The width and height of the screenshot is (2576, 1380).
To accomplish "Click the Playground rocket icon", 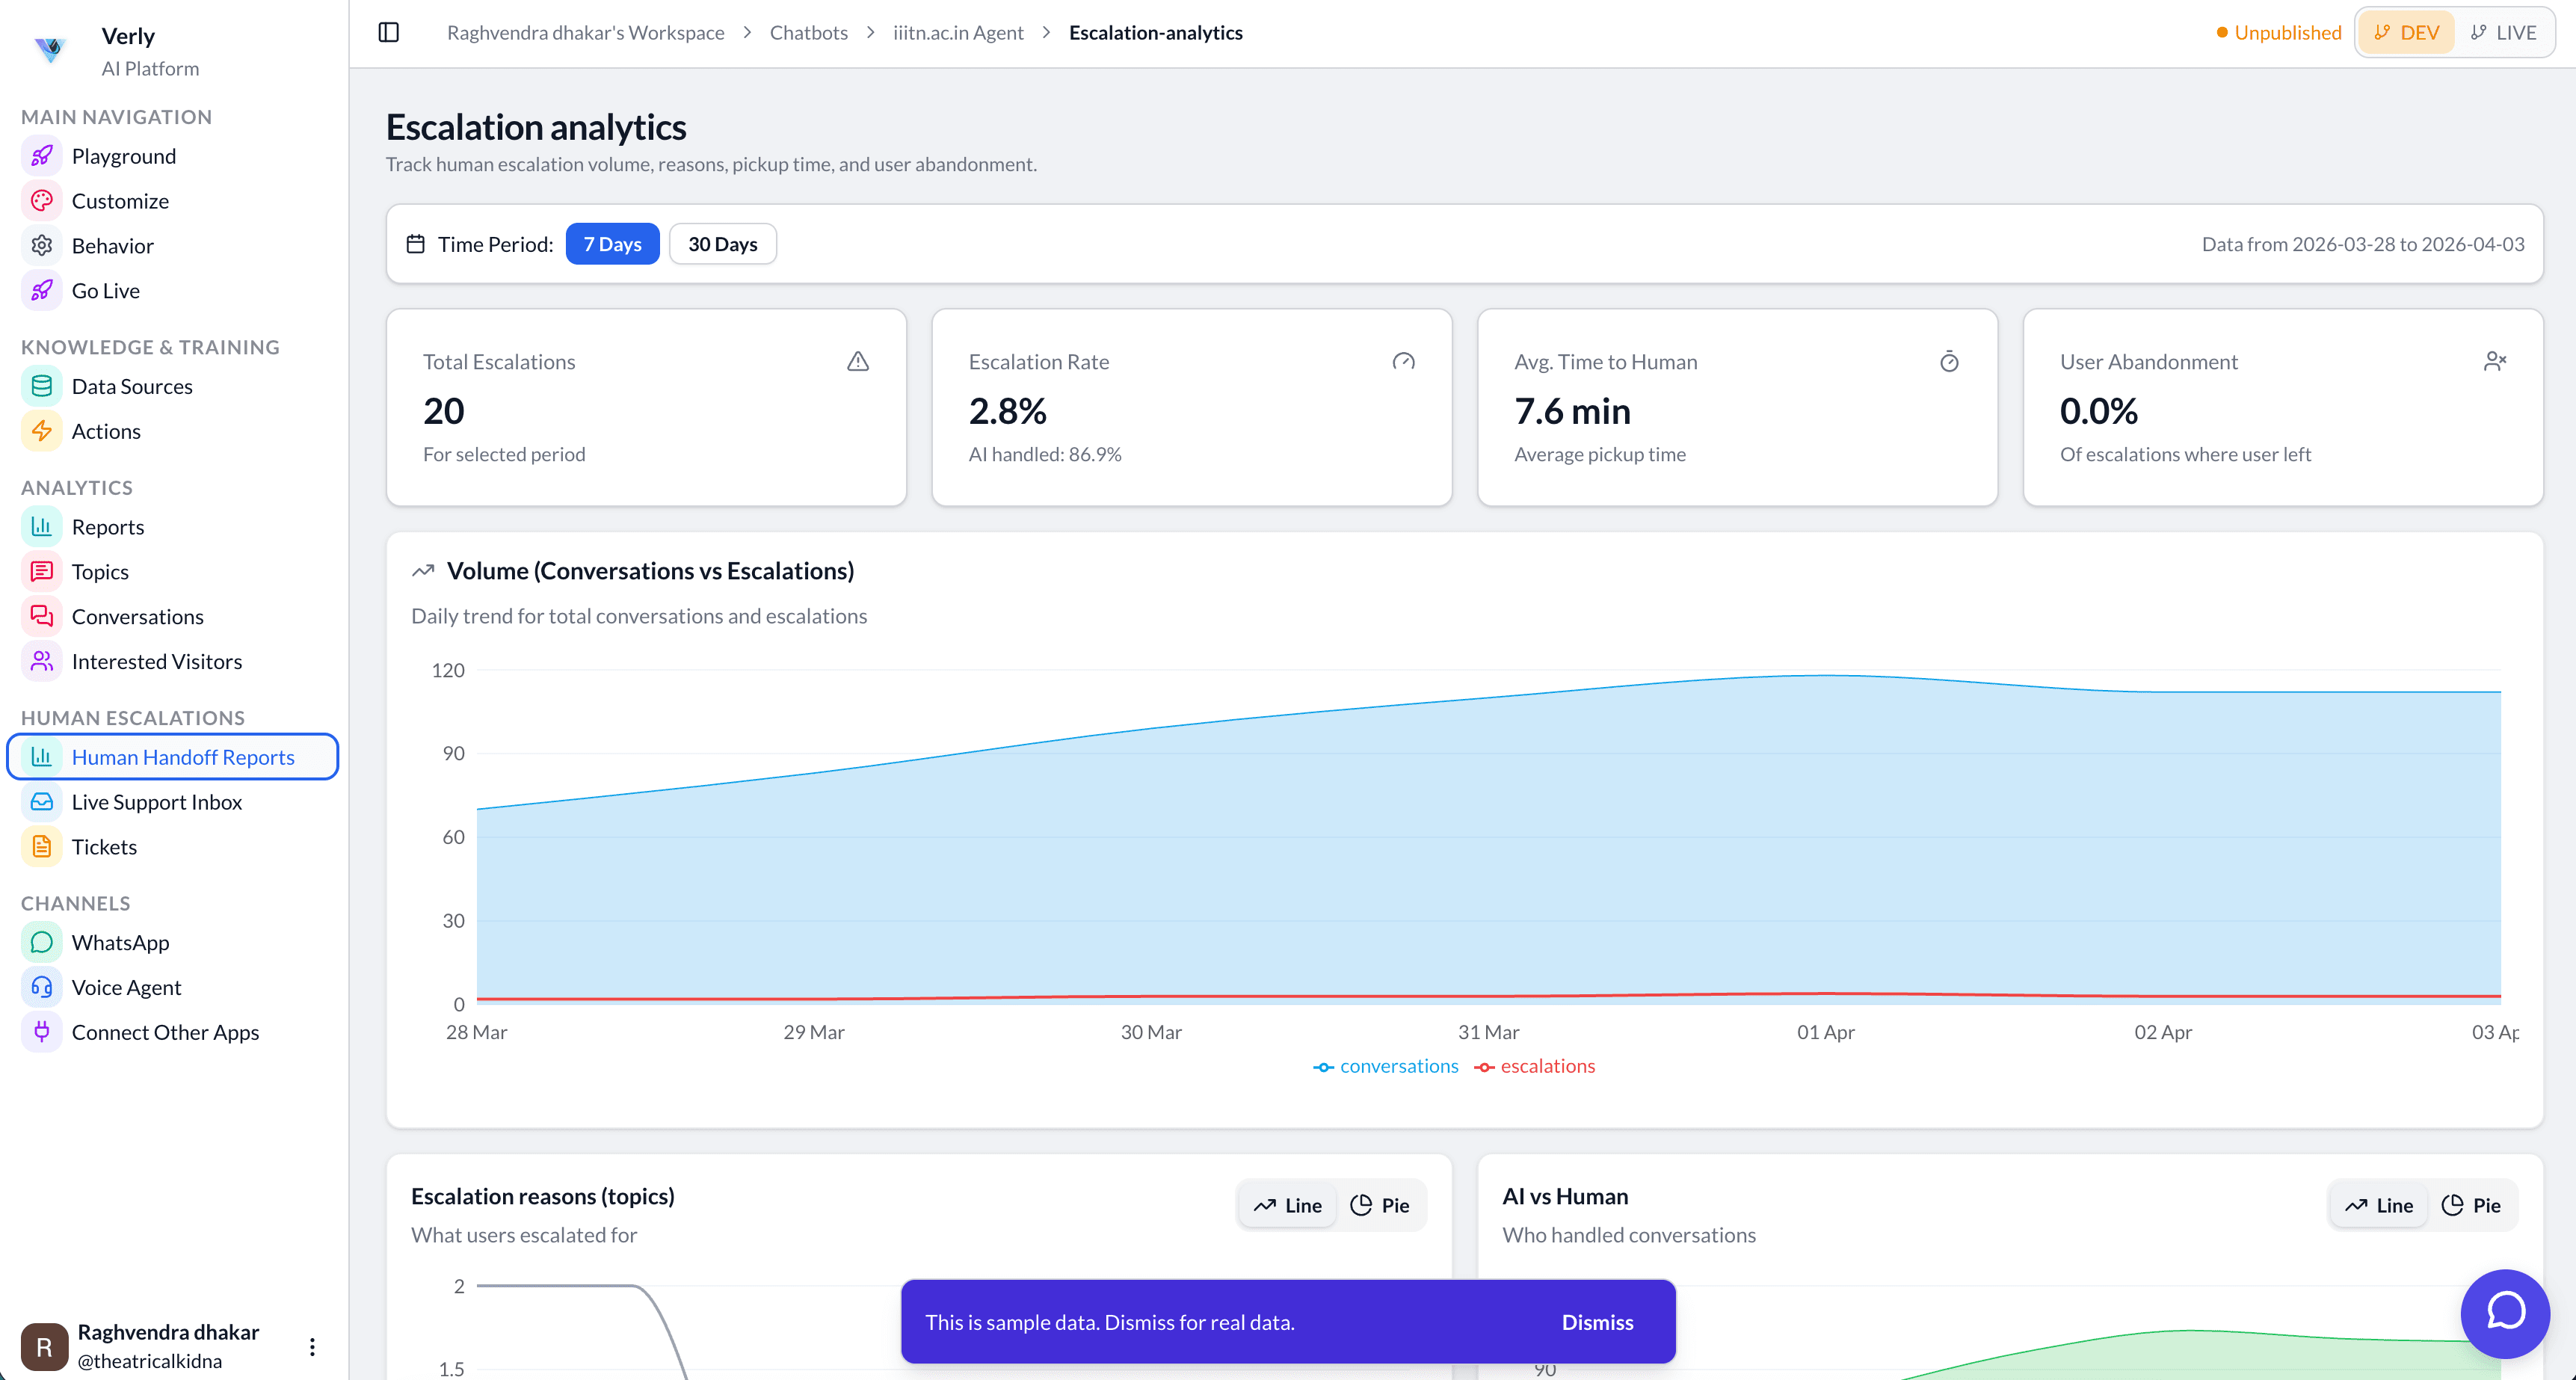I will (41, 156).
